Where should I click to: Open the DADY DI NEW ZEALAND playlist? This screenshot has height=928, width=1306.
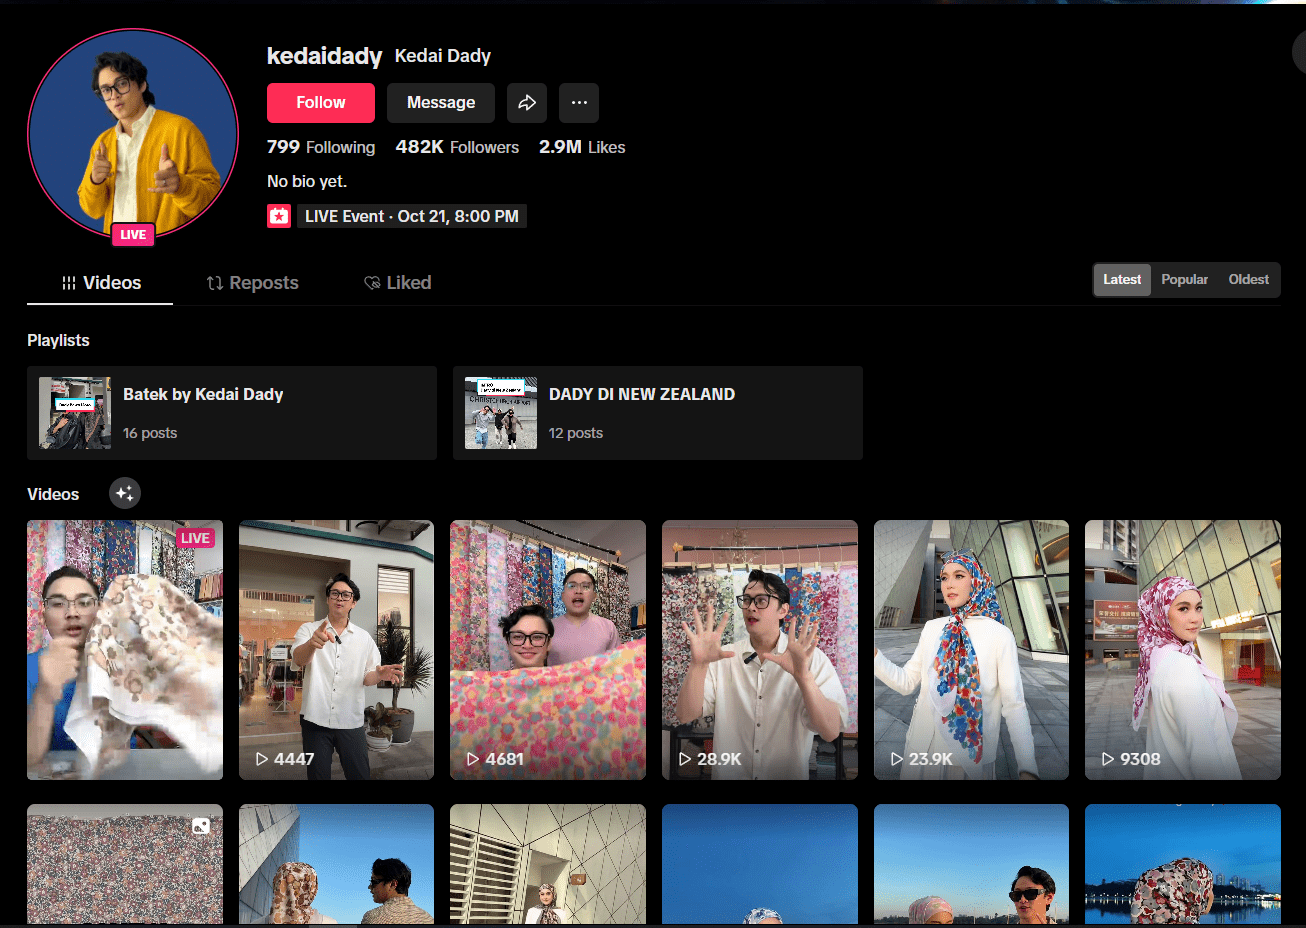click(658, 412)
